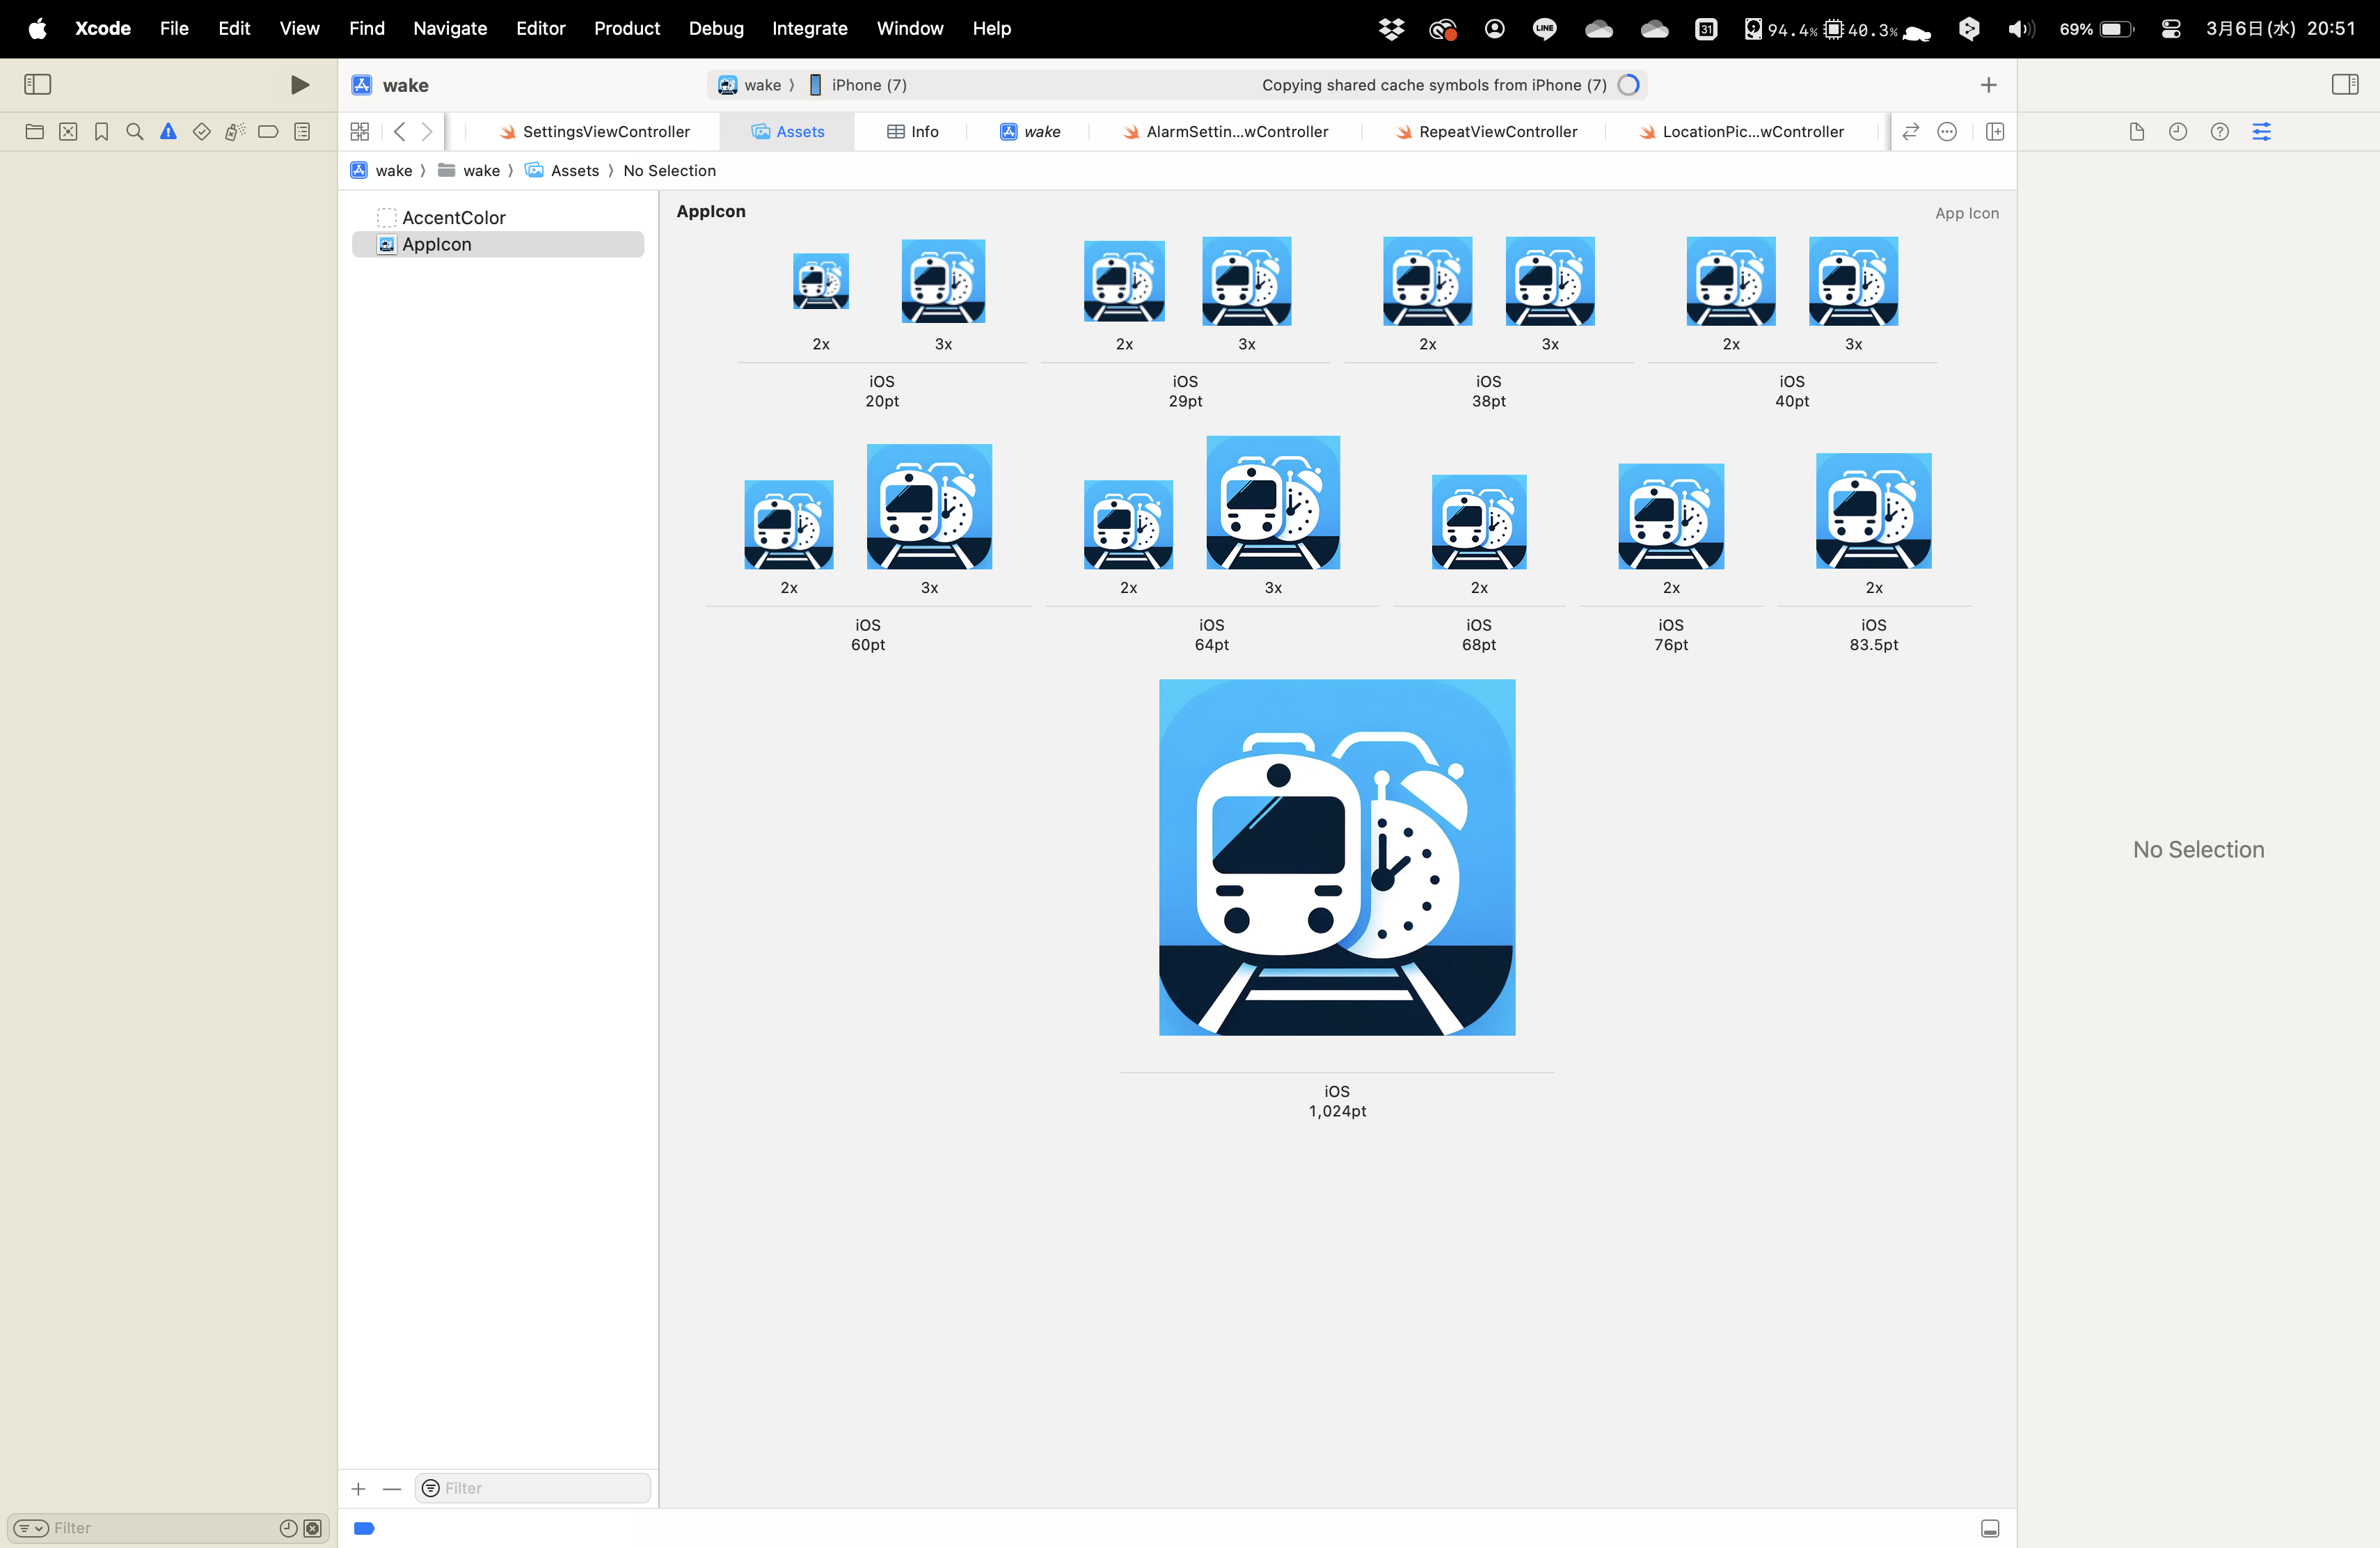Switch to RepeatViewController tab
Image resolution: width=2380 pixels, height=1548 pixels.
[1487, 131]
